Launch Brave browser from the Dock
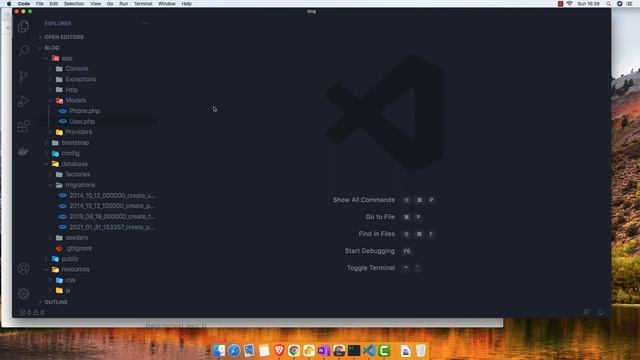This screenshot has height=360, width=640. coord(279,350)
